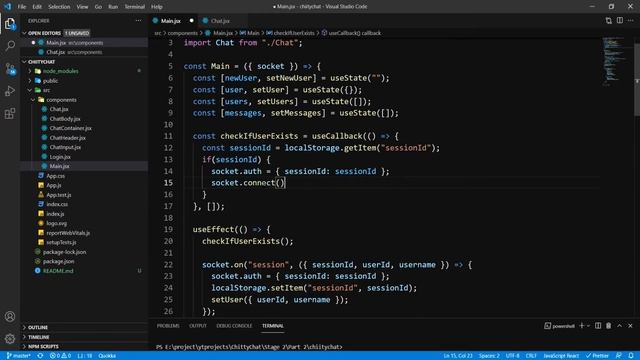Viewport: 640px width, 360px height.
Task: Open the Go menu
Action: coord(98,7)
